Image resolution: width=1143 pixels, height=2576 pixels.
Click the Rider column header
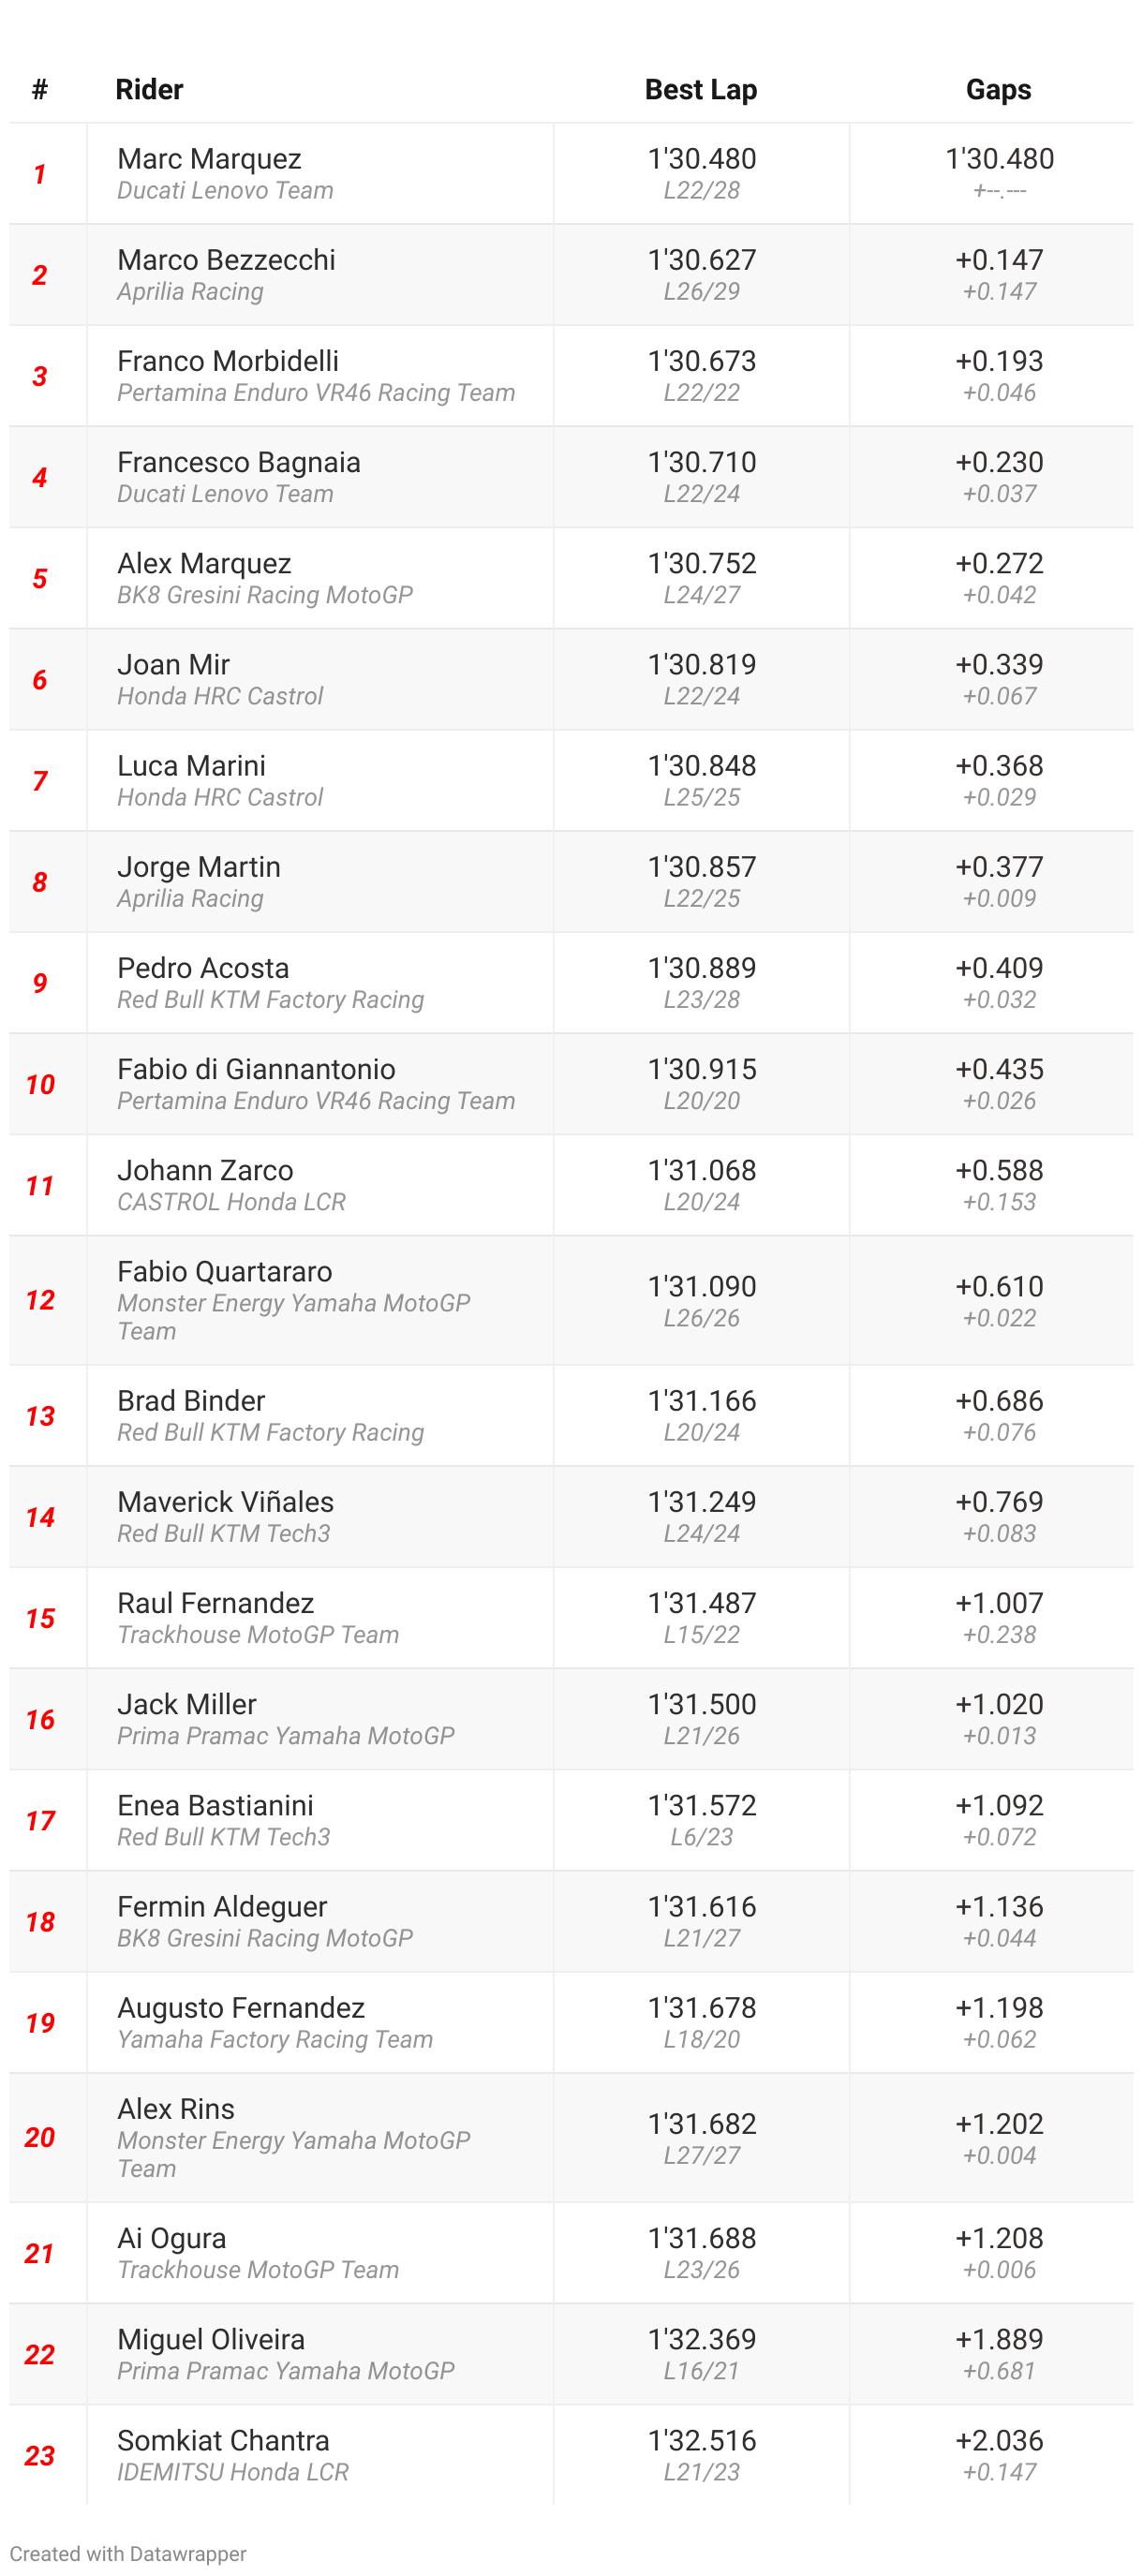(149, 90)
